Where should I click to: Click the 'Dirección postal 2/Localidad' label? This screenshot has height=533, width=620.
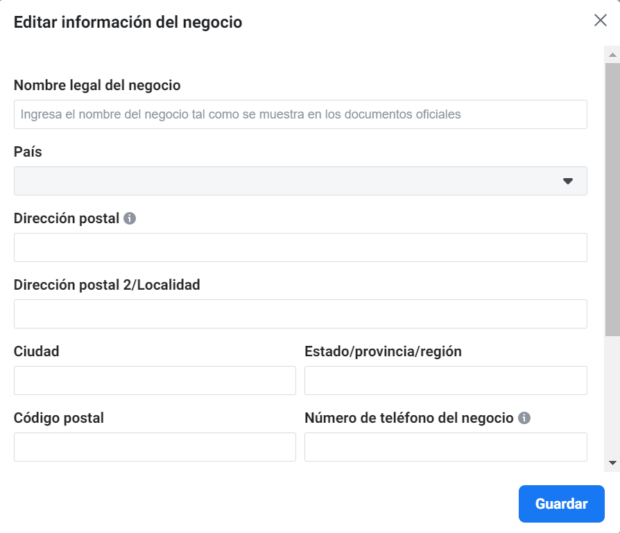(x=107, y=285)
